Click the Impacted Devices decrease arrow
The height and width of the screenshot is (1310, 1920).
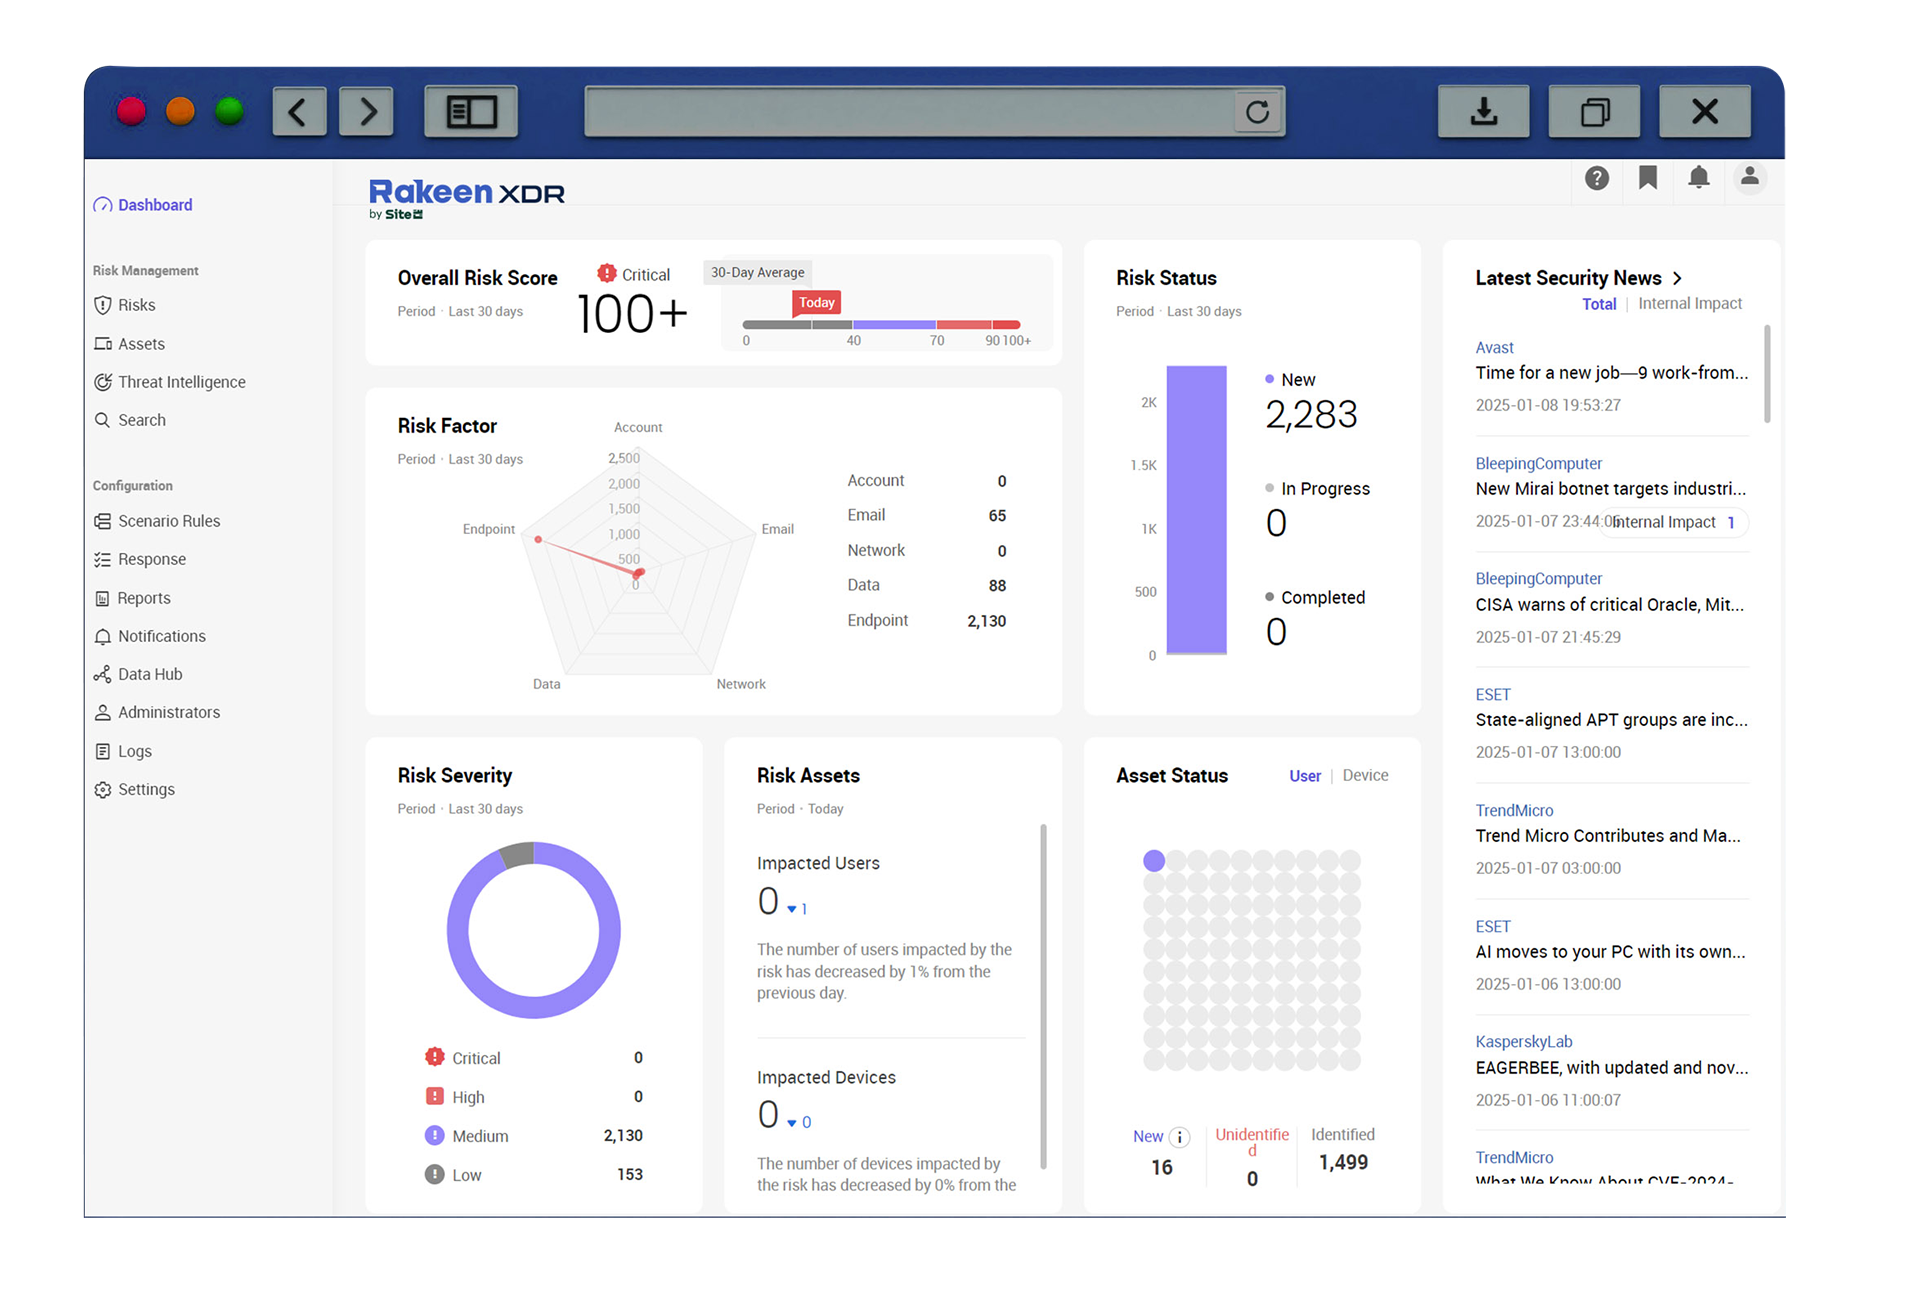pos(792,1124)
